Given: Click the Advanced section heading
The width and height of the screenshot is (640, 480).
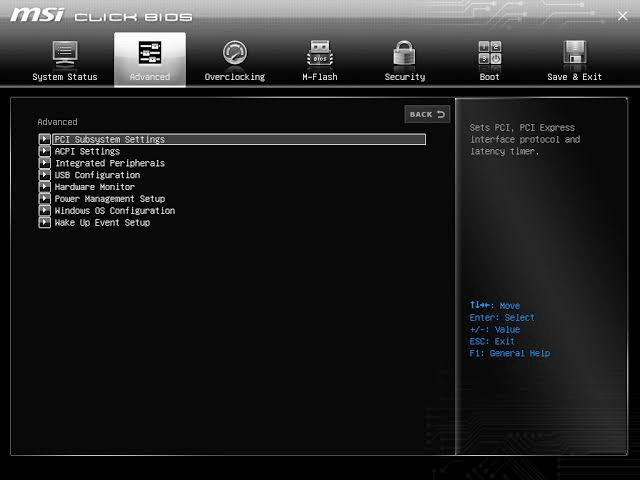Looking at the screenshot, I should pos(57,122).
